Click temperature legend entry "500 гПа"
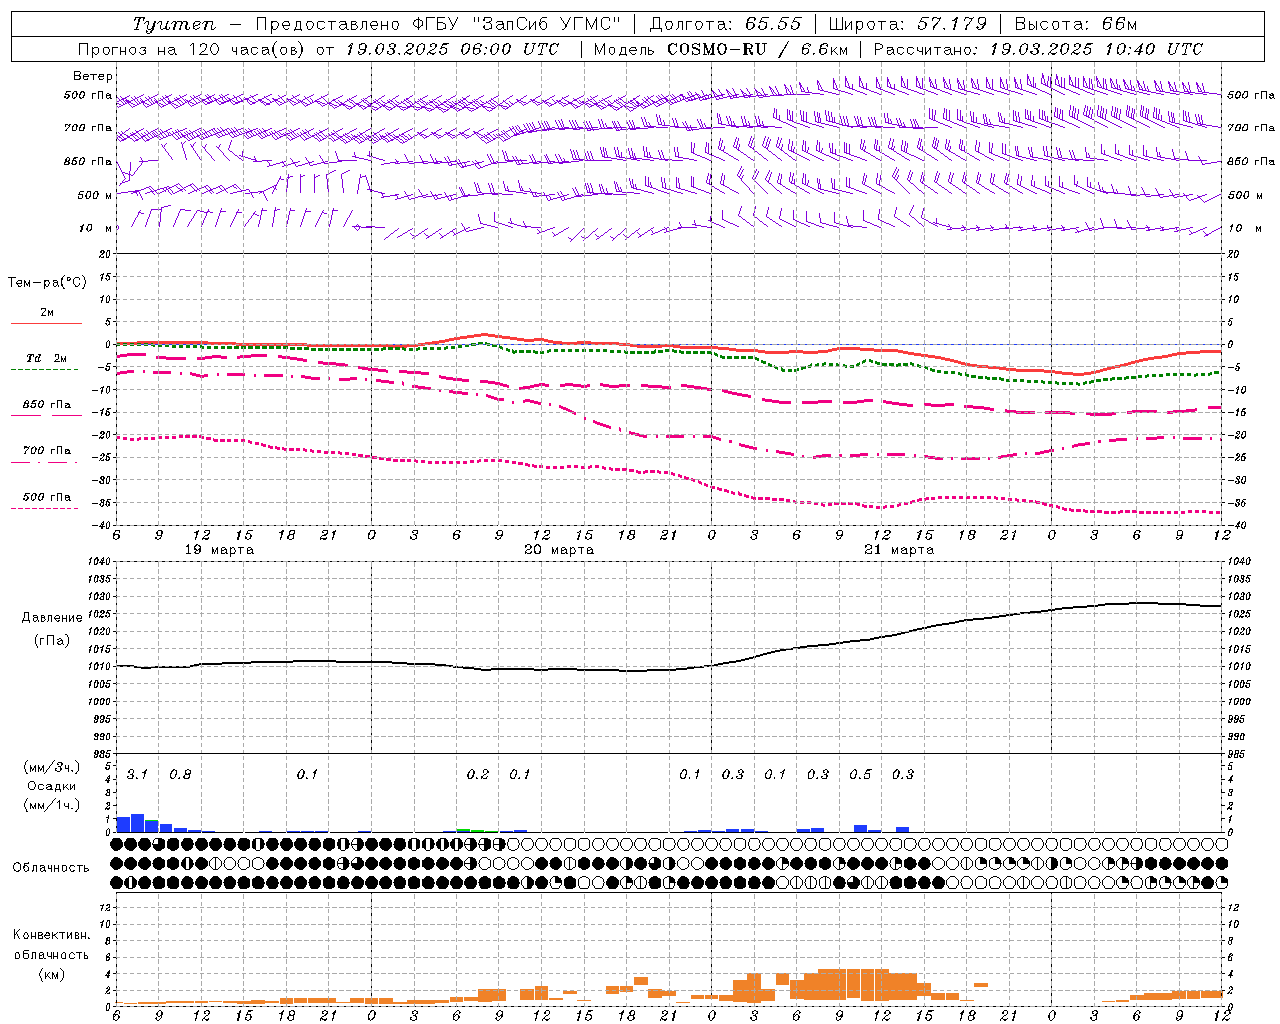Image resolution: width=1280 pixels, height=1024 pixels. (x=47, y=497)
